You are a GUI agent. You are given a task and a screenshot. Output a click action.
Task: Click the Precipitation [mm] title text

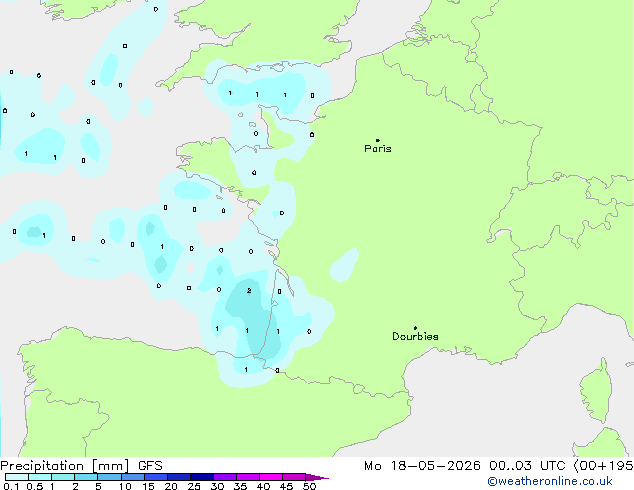pos(65,466)
